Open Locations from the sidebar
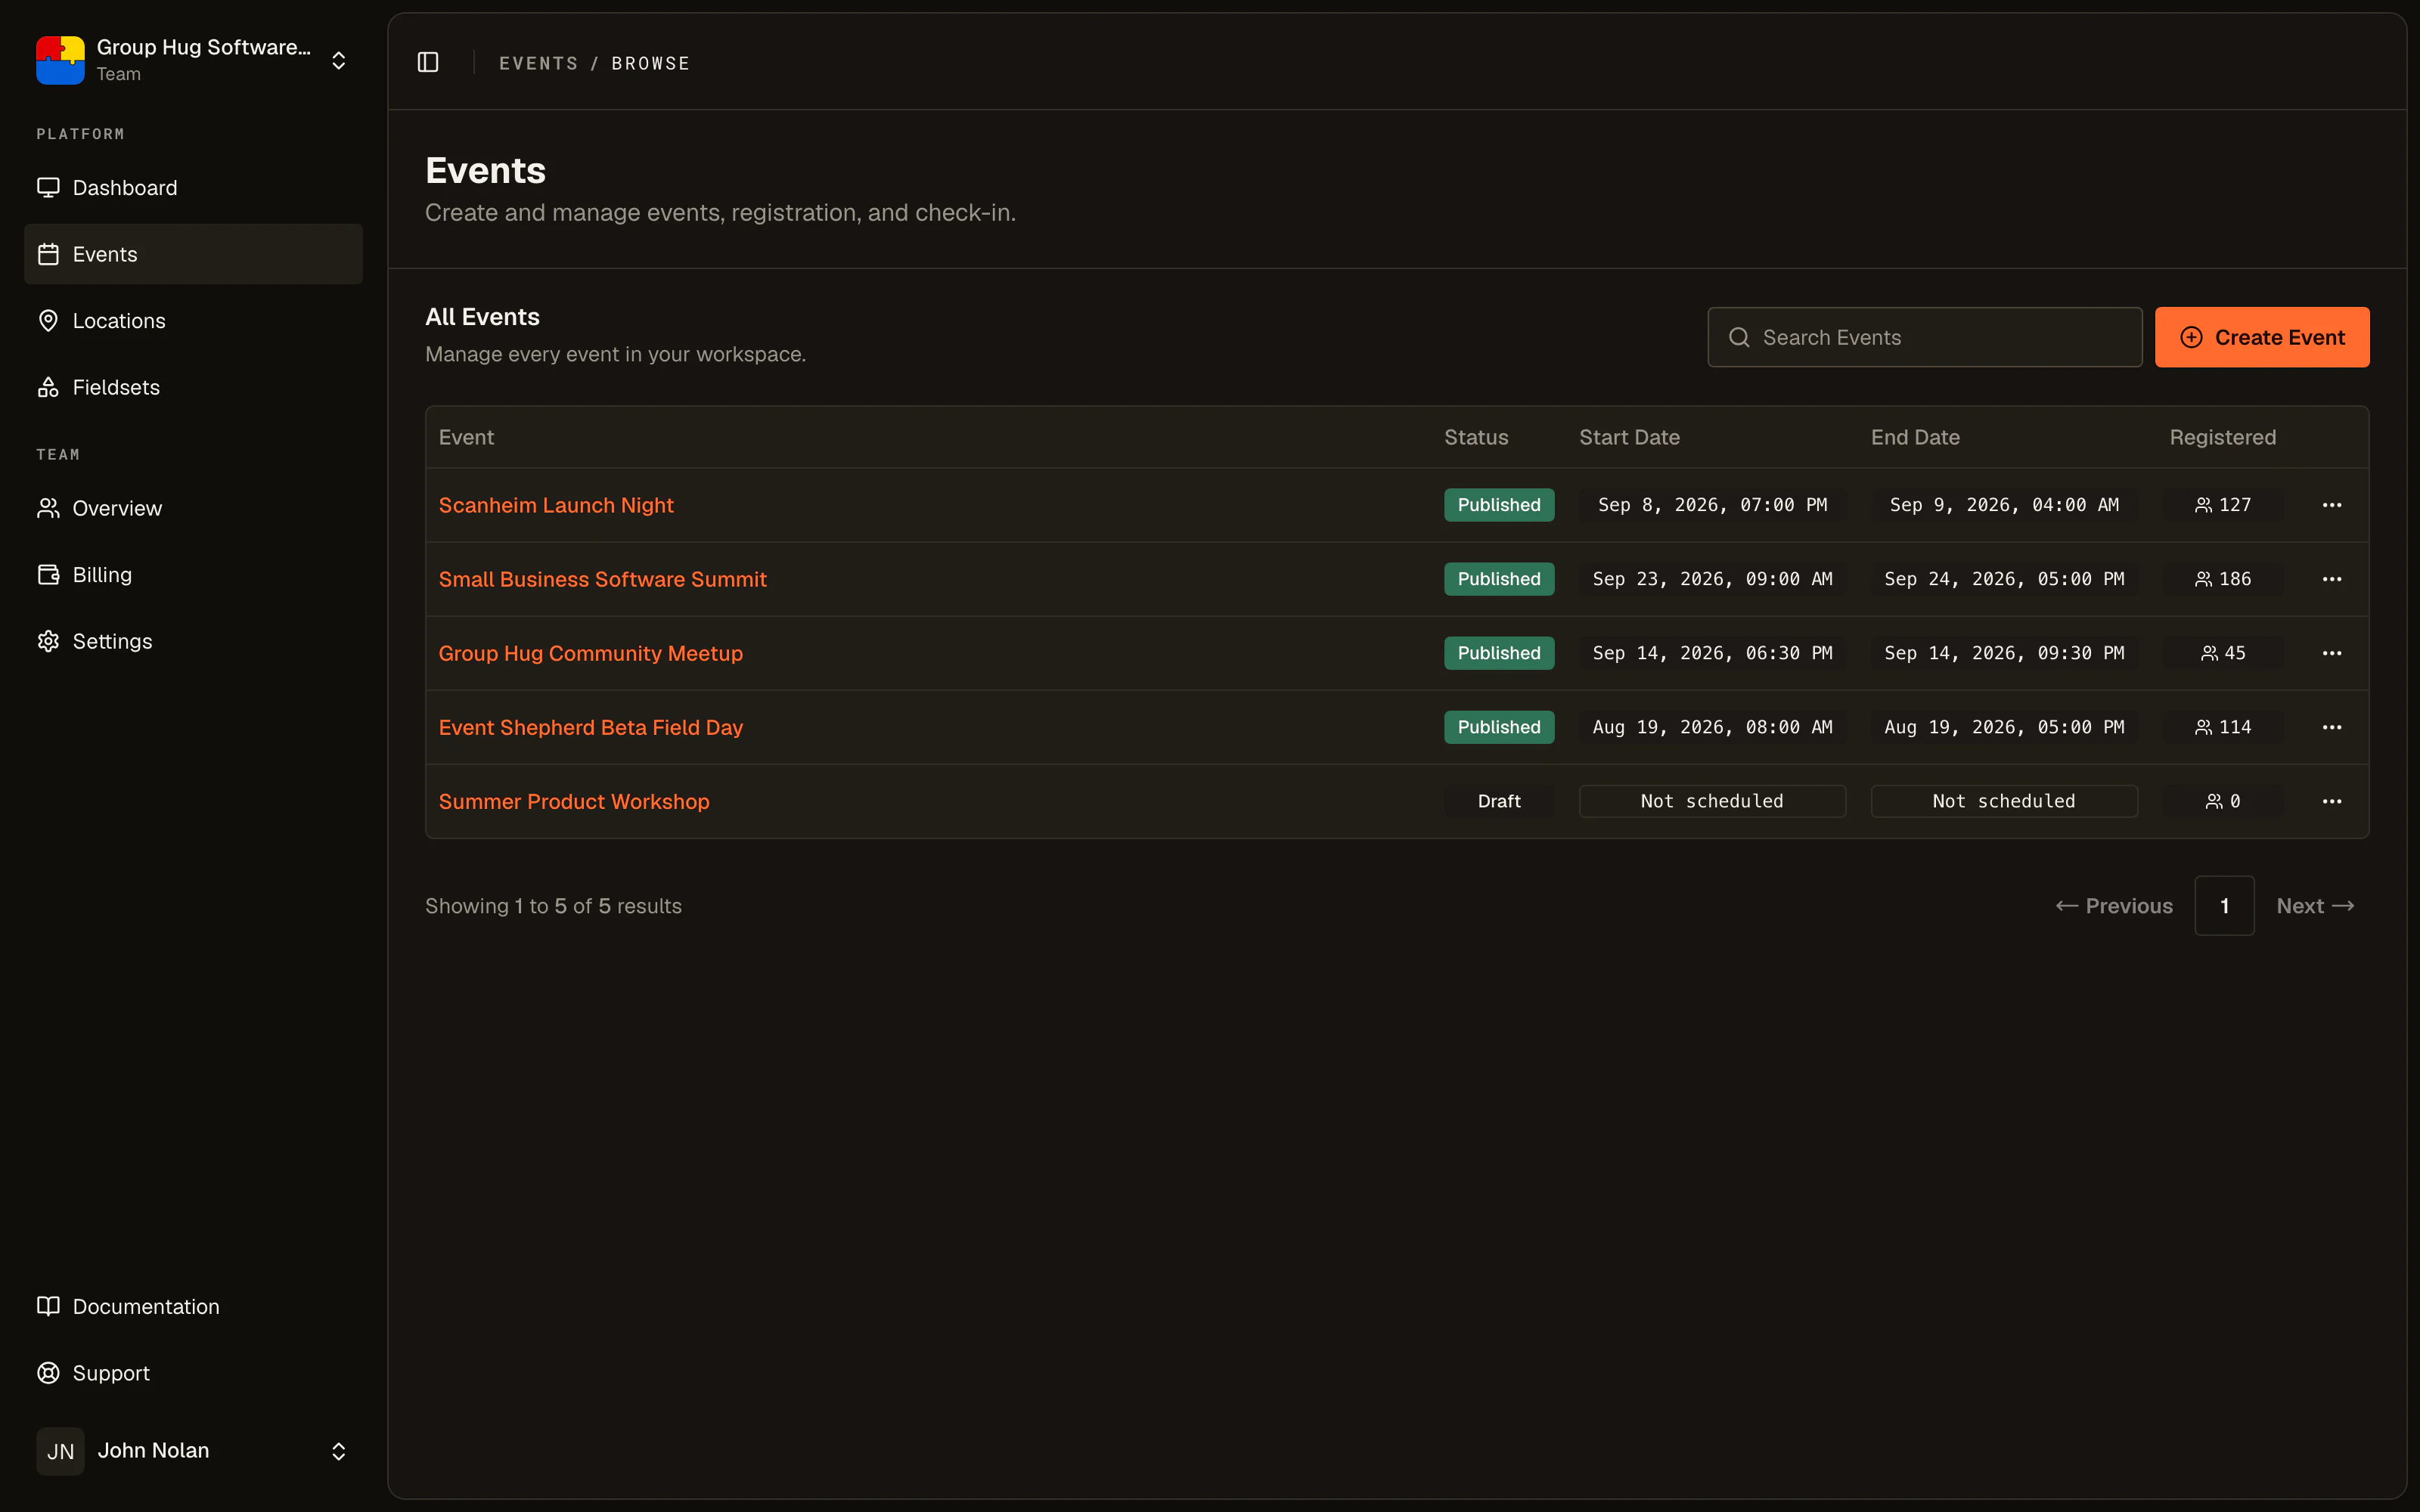This screenshot has height=1512, width=2420. (193, 321)
